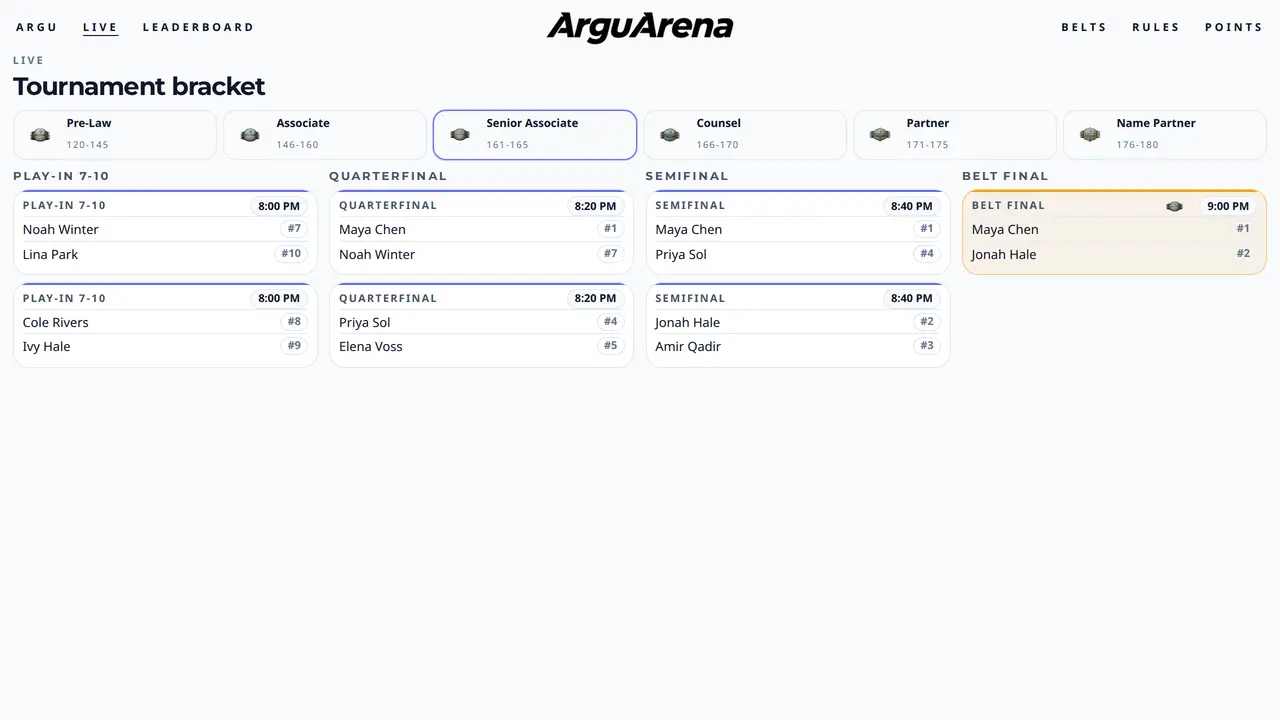The height and width of the screenshot is (720, 1280).
Task: Click Amir Qadir's #3 seed badge
Action: [x=927, y=346]
